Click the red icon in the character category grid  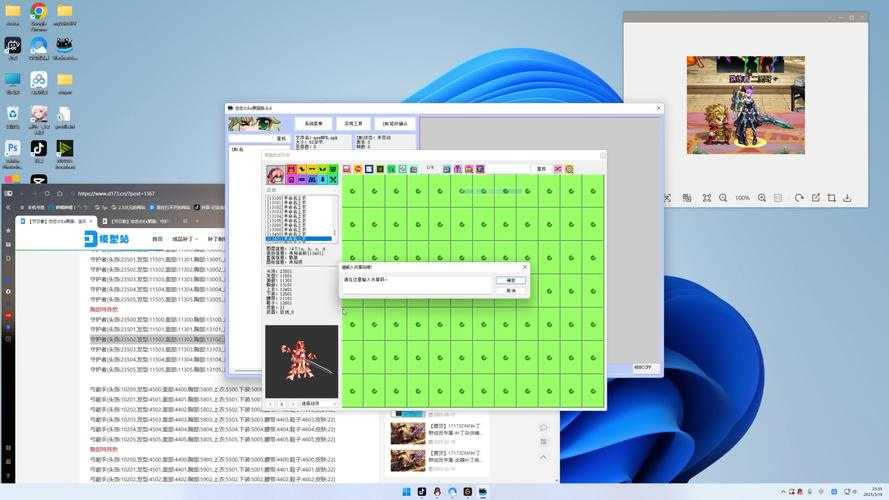291,169
